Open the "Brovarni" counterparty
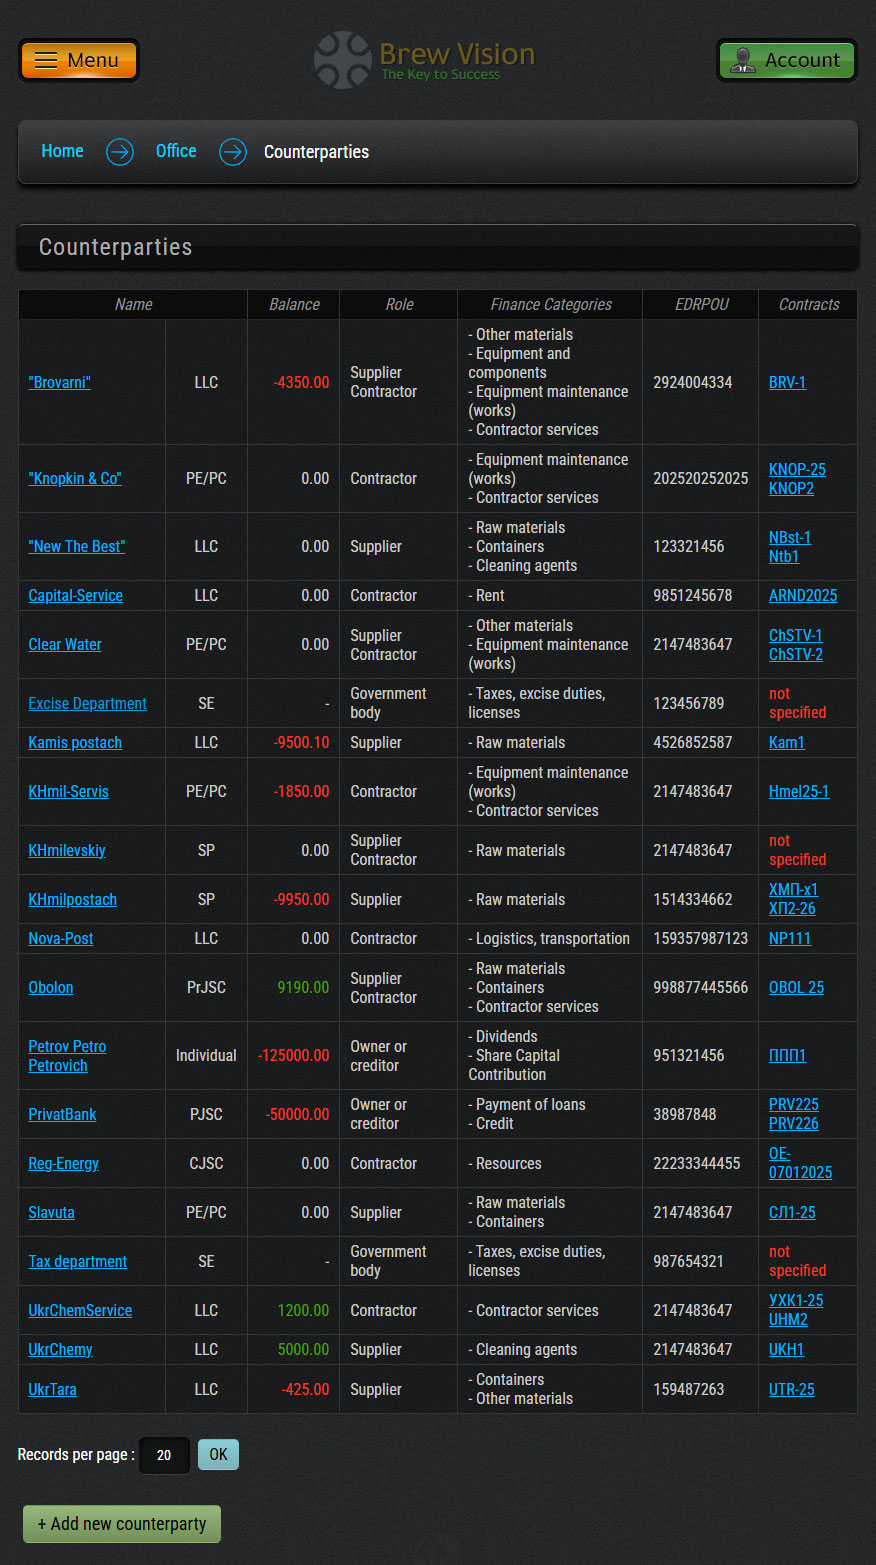Image resolution: width=876 pixels, height=1565 pixels. click(x=60, y=382)
